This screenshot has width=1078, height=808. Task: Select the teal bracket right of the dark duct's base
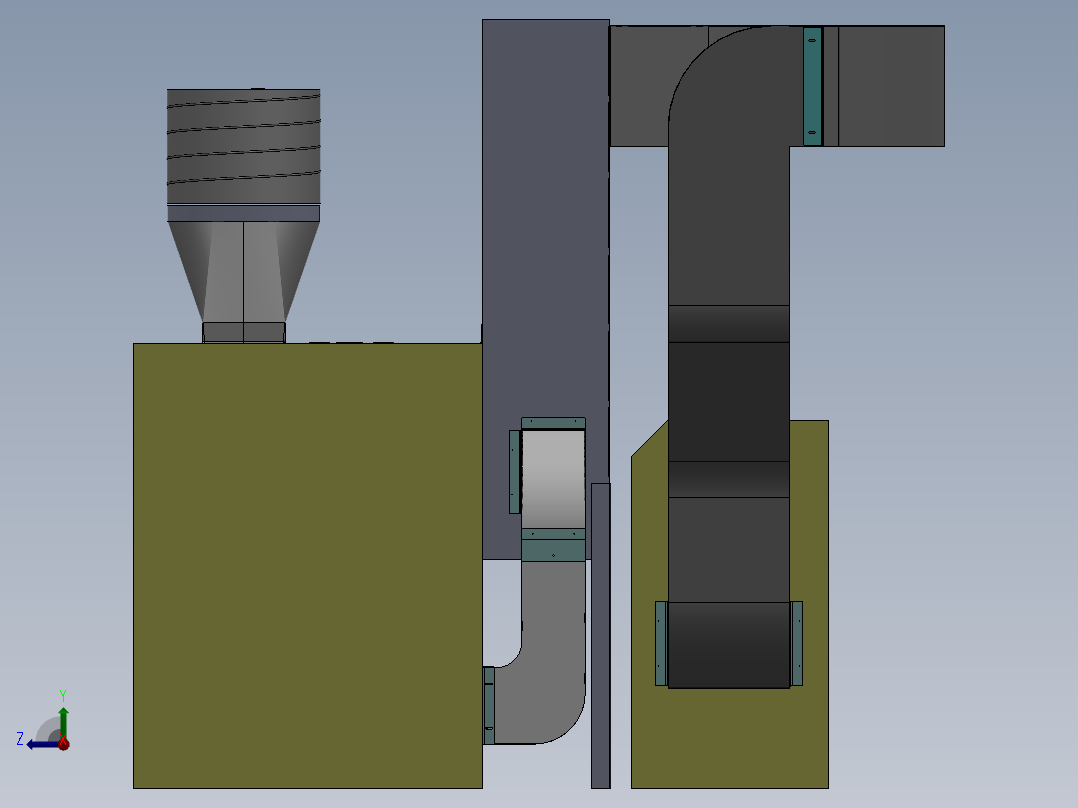(x=797, y=643)
